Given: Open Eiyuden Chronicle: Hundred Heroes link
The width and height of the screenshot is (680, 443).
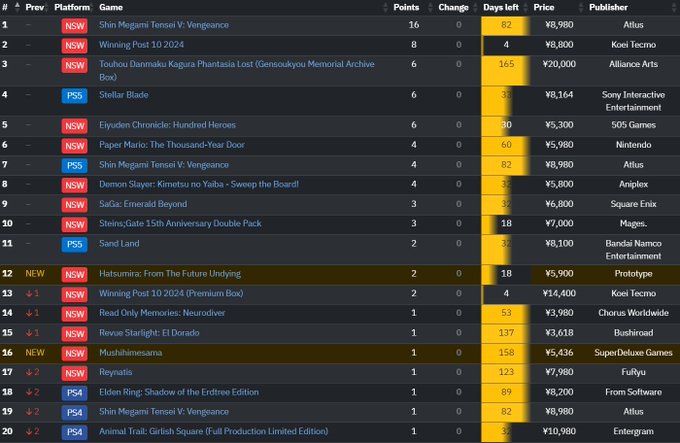Looking at the screenshot, I should (x=167, y=125).
